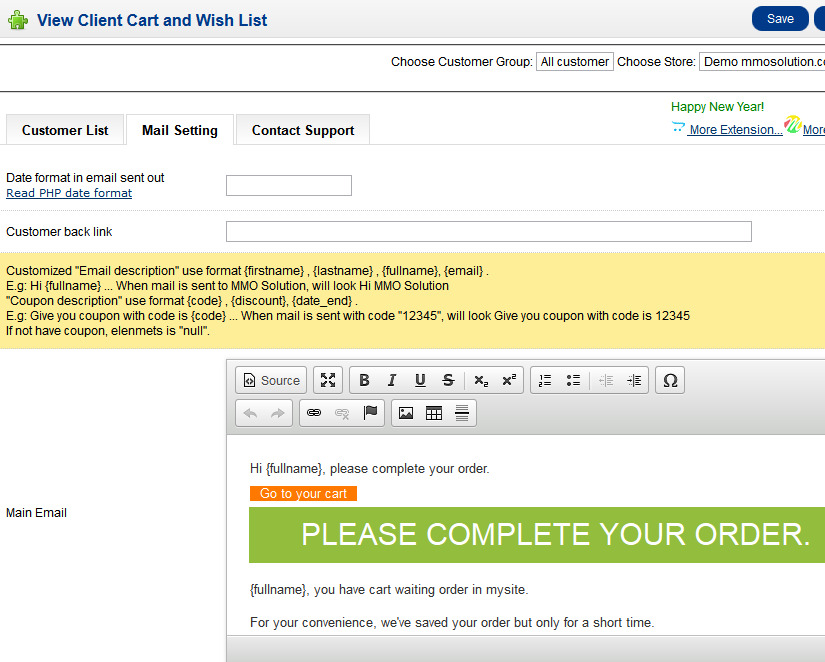Maximize the editor with the fullscreen icon
825x662 pixels.
(x=328, y=380)
